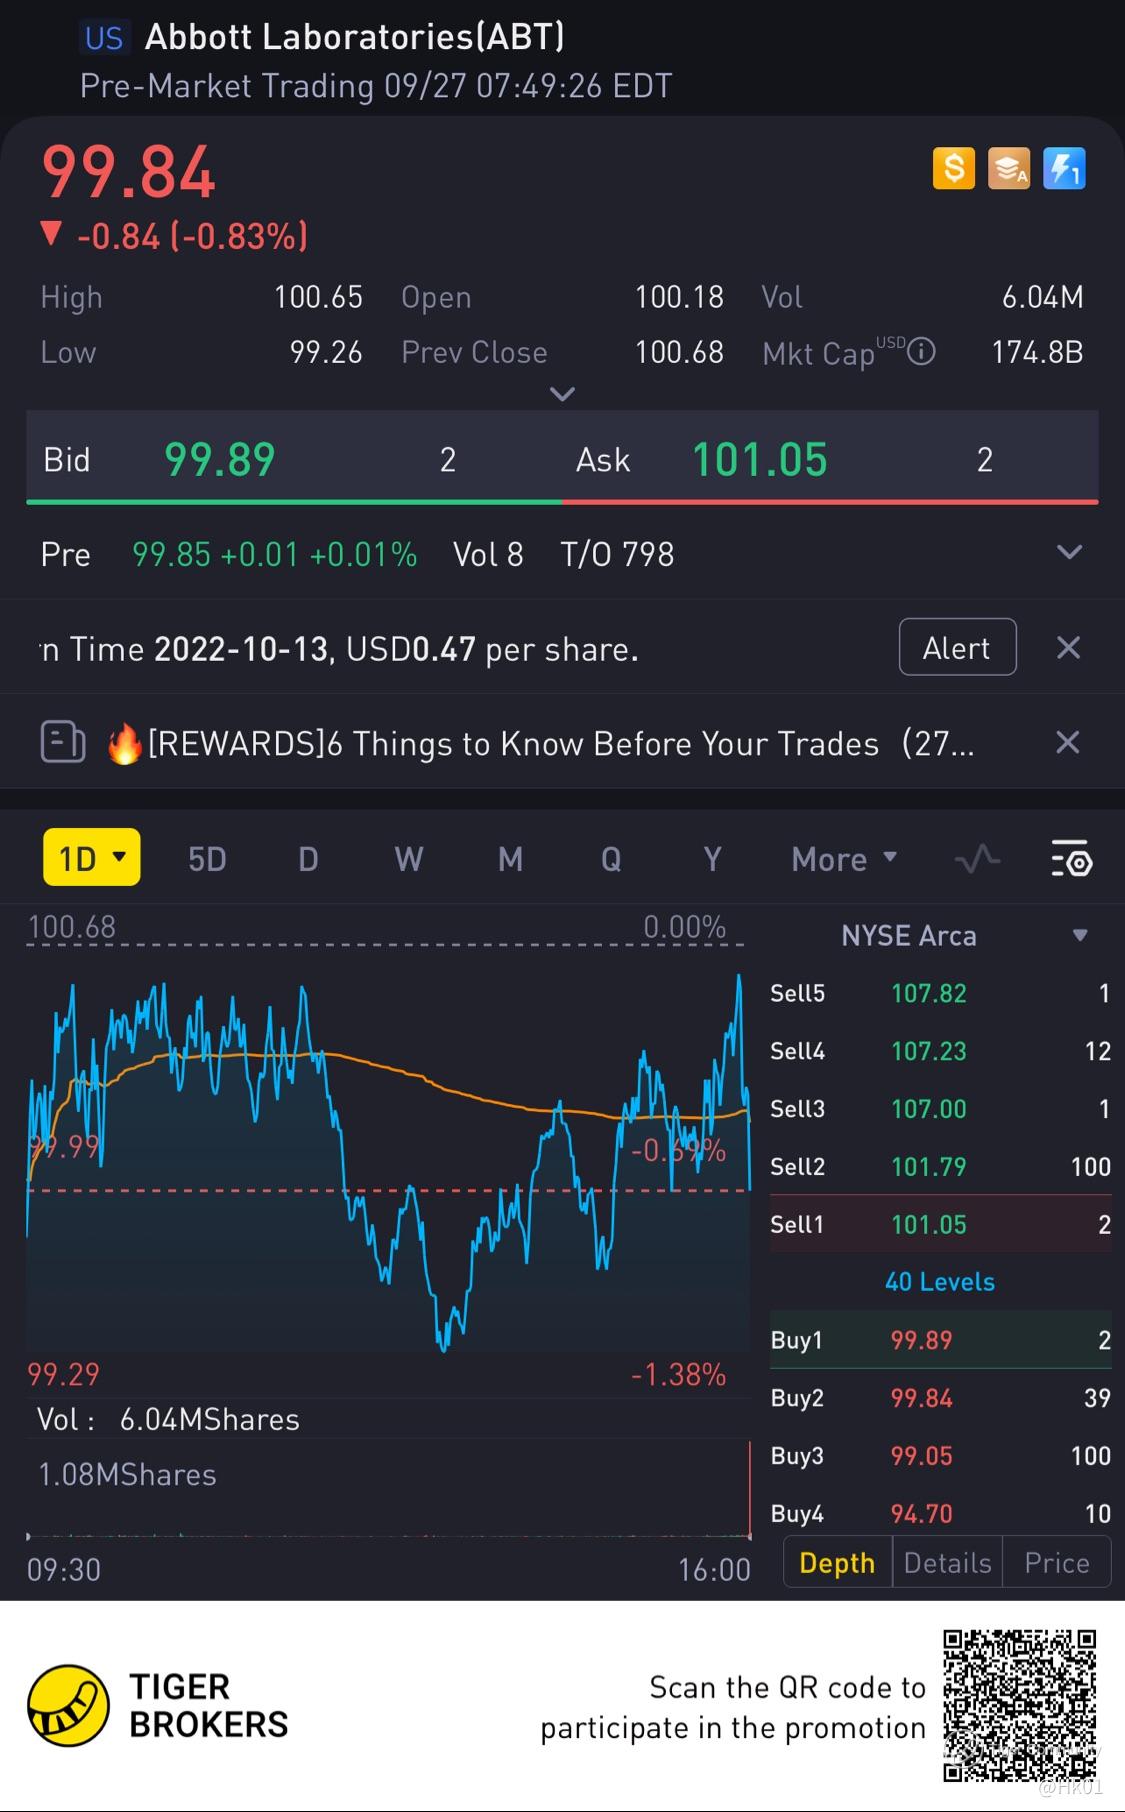Tap the Ask 101.05 quote
This screenshot has width=1125, height=1812.
830,459
